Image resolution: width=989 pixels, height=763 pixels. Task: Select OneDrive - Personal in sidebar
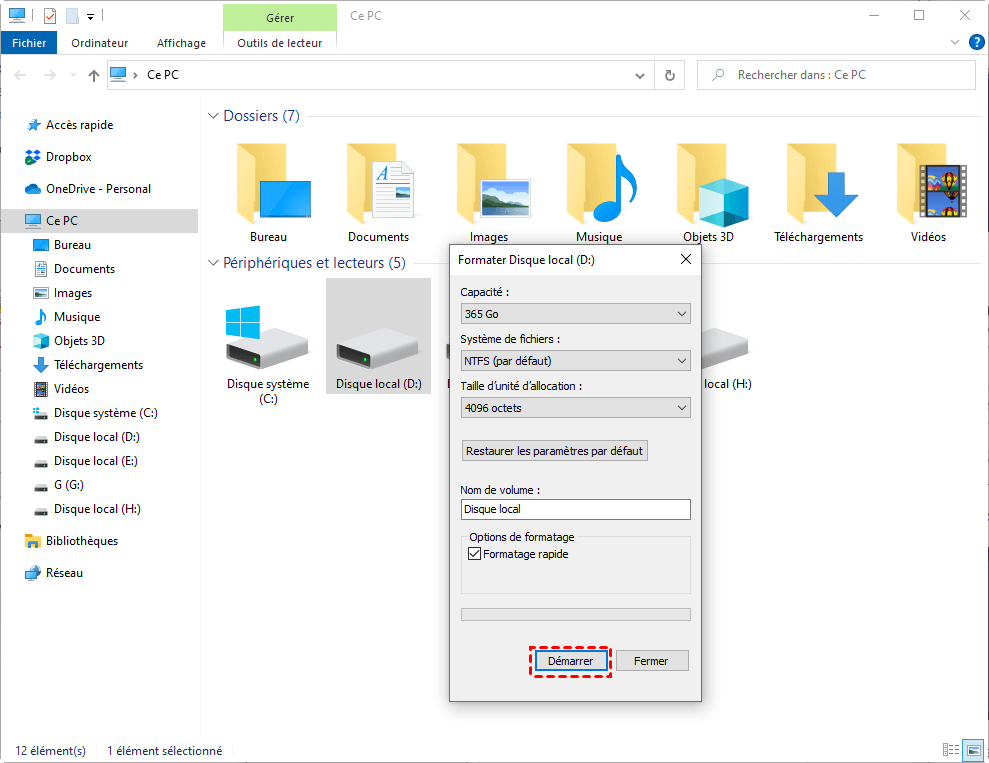coord(98,189)
